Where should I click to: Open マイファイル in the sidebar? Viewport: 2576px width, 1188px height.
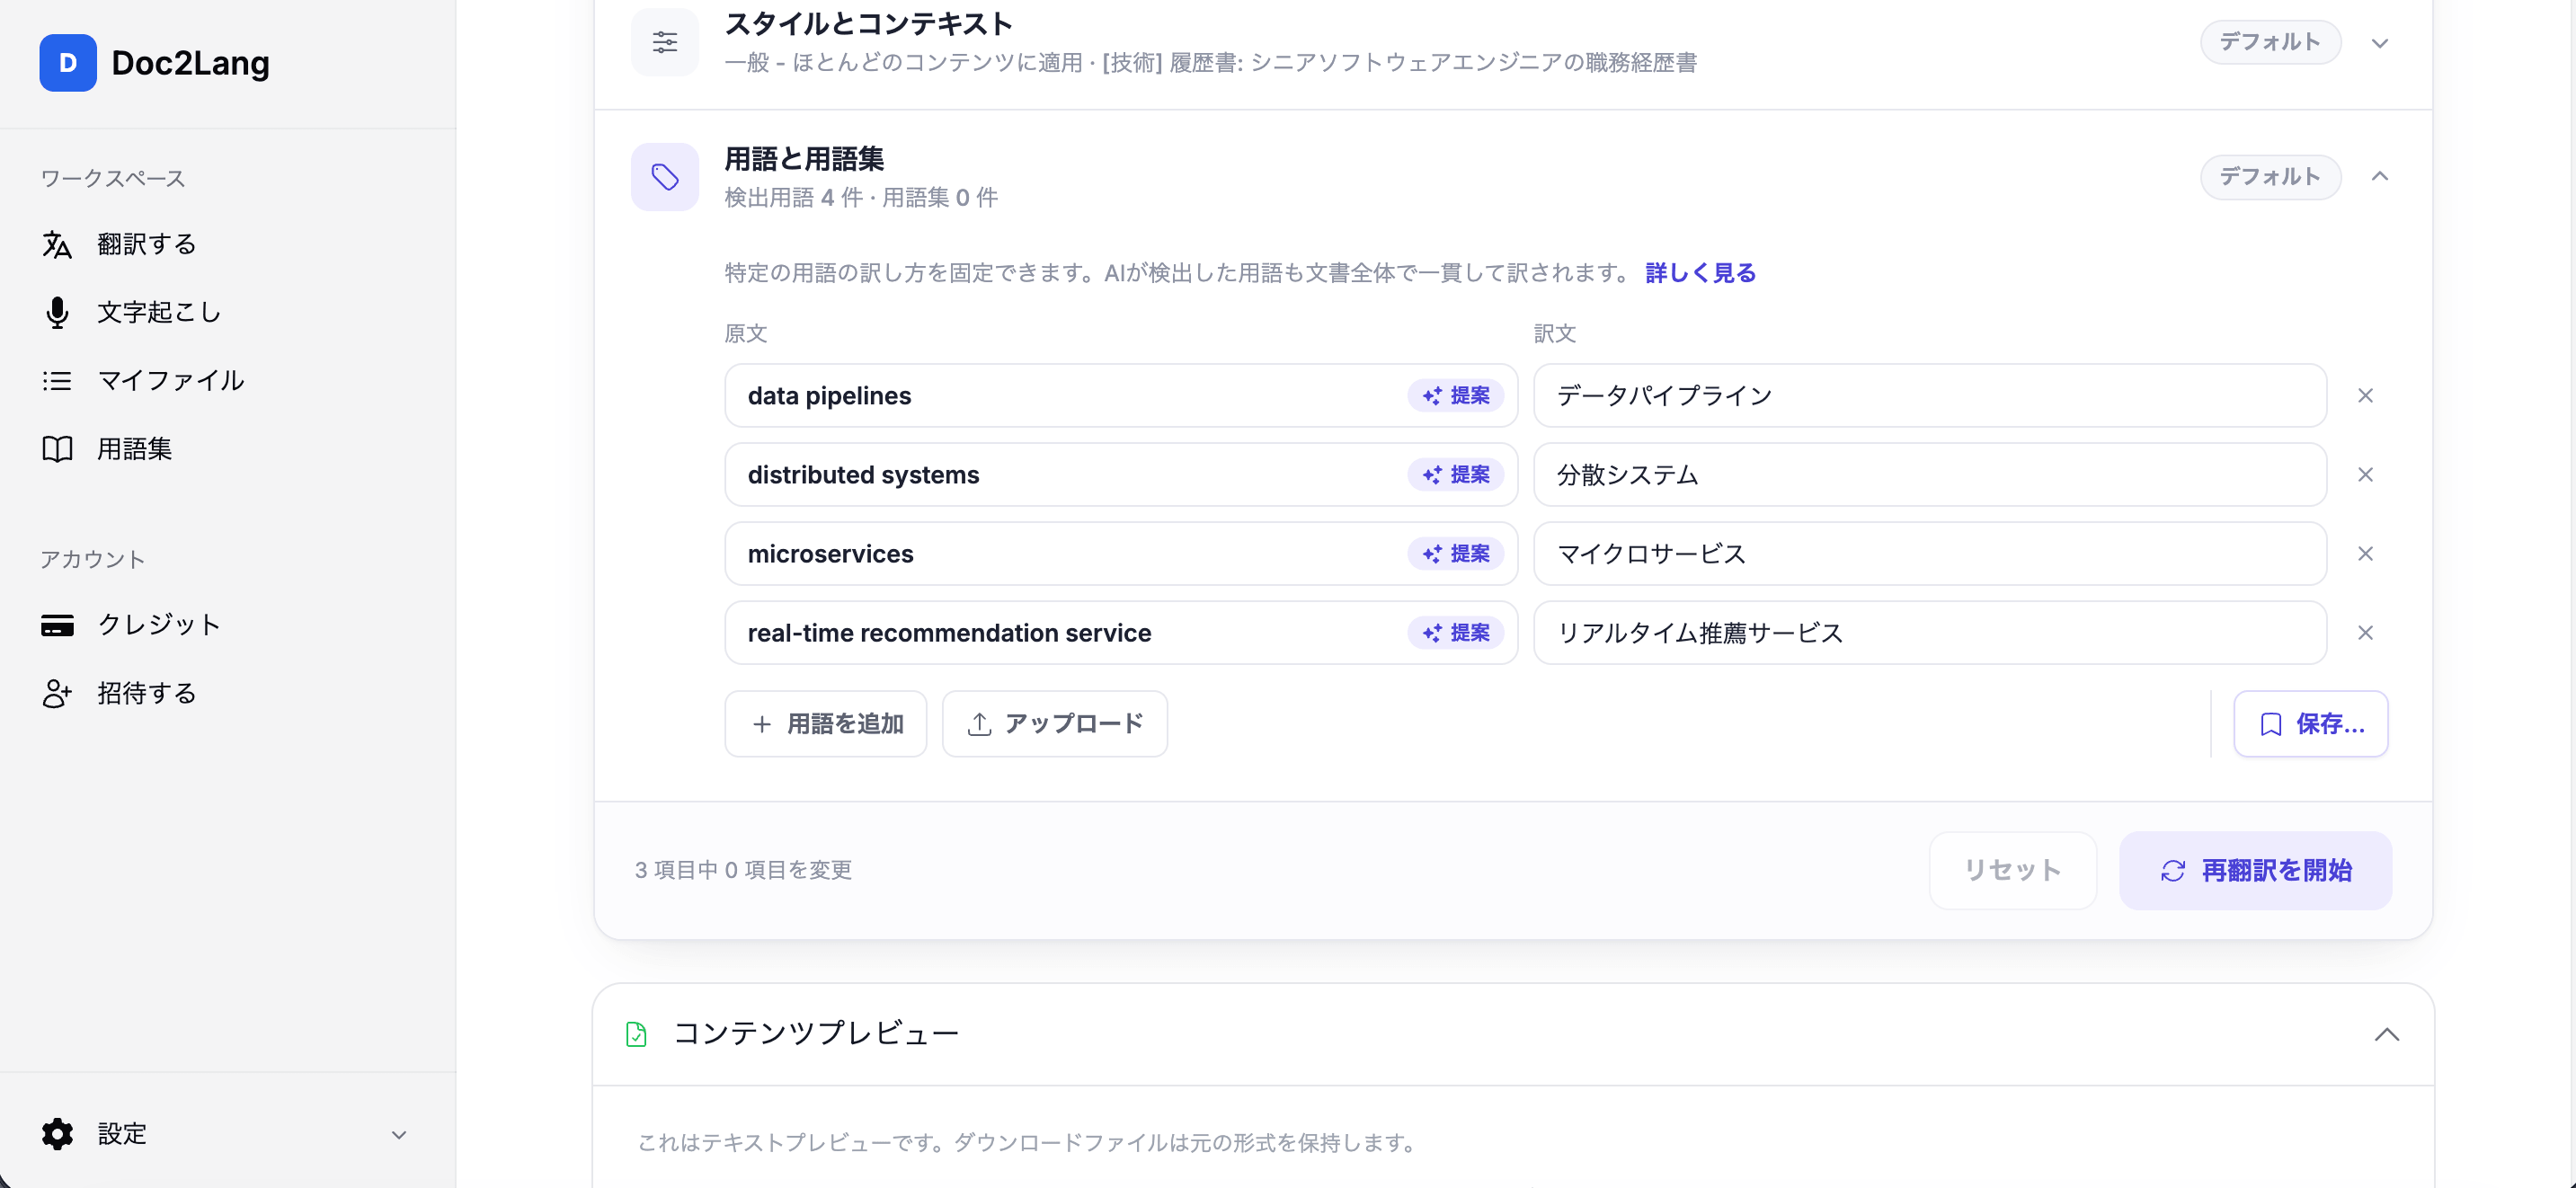[x=170, y=380]
